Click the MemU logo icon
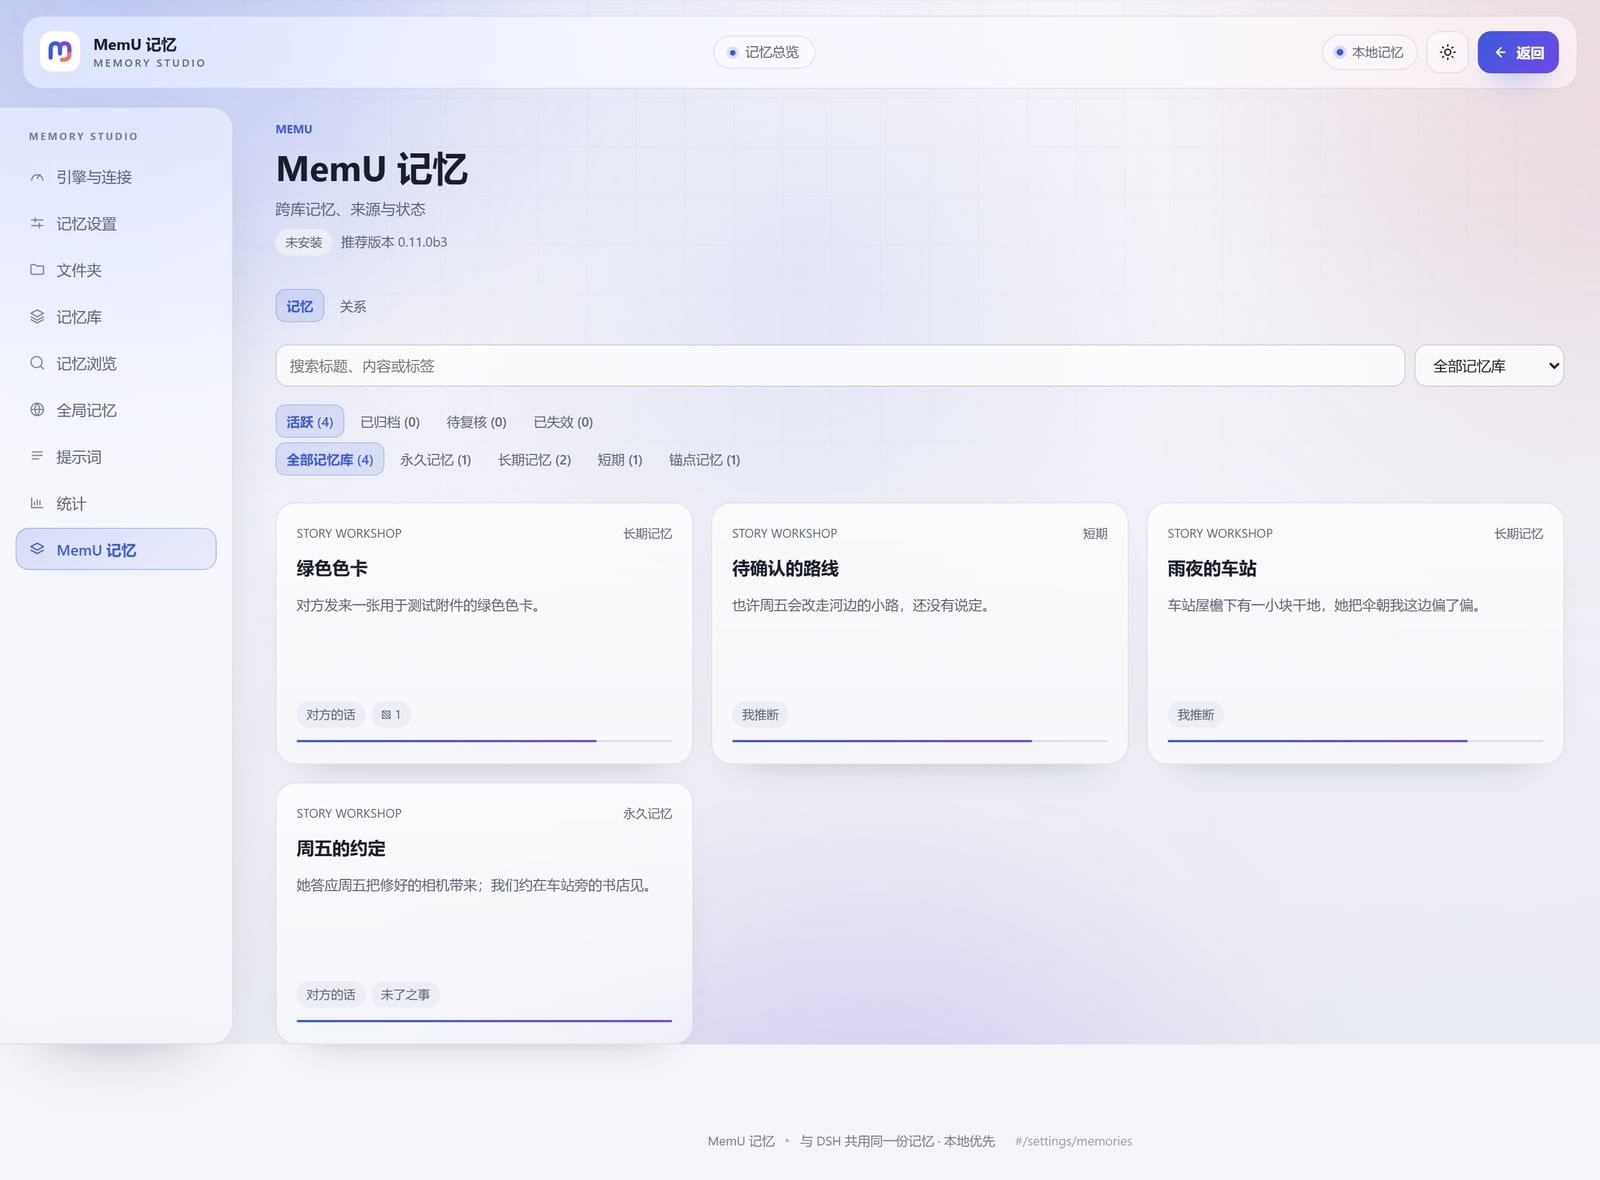This screenshot has width=1600, height=1180. (x=60, y=52)
